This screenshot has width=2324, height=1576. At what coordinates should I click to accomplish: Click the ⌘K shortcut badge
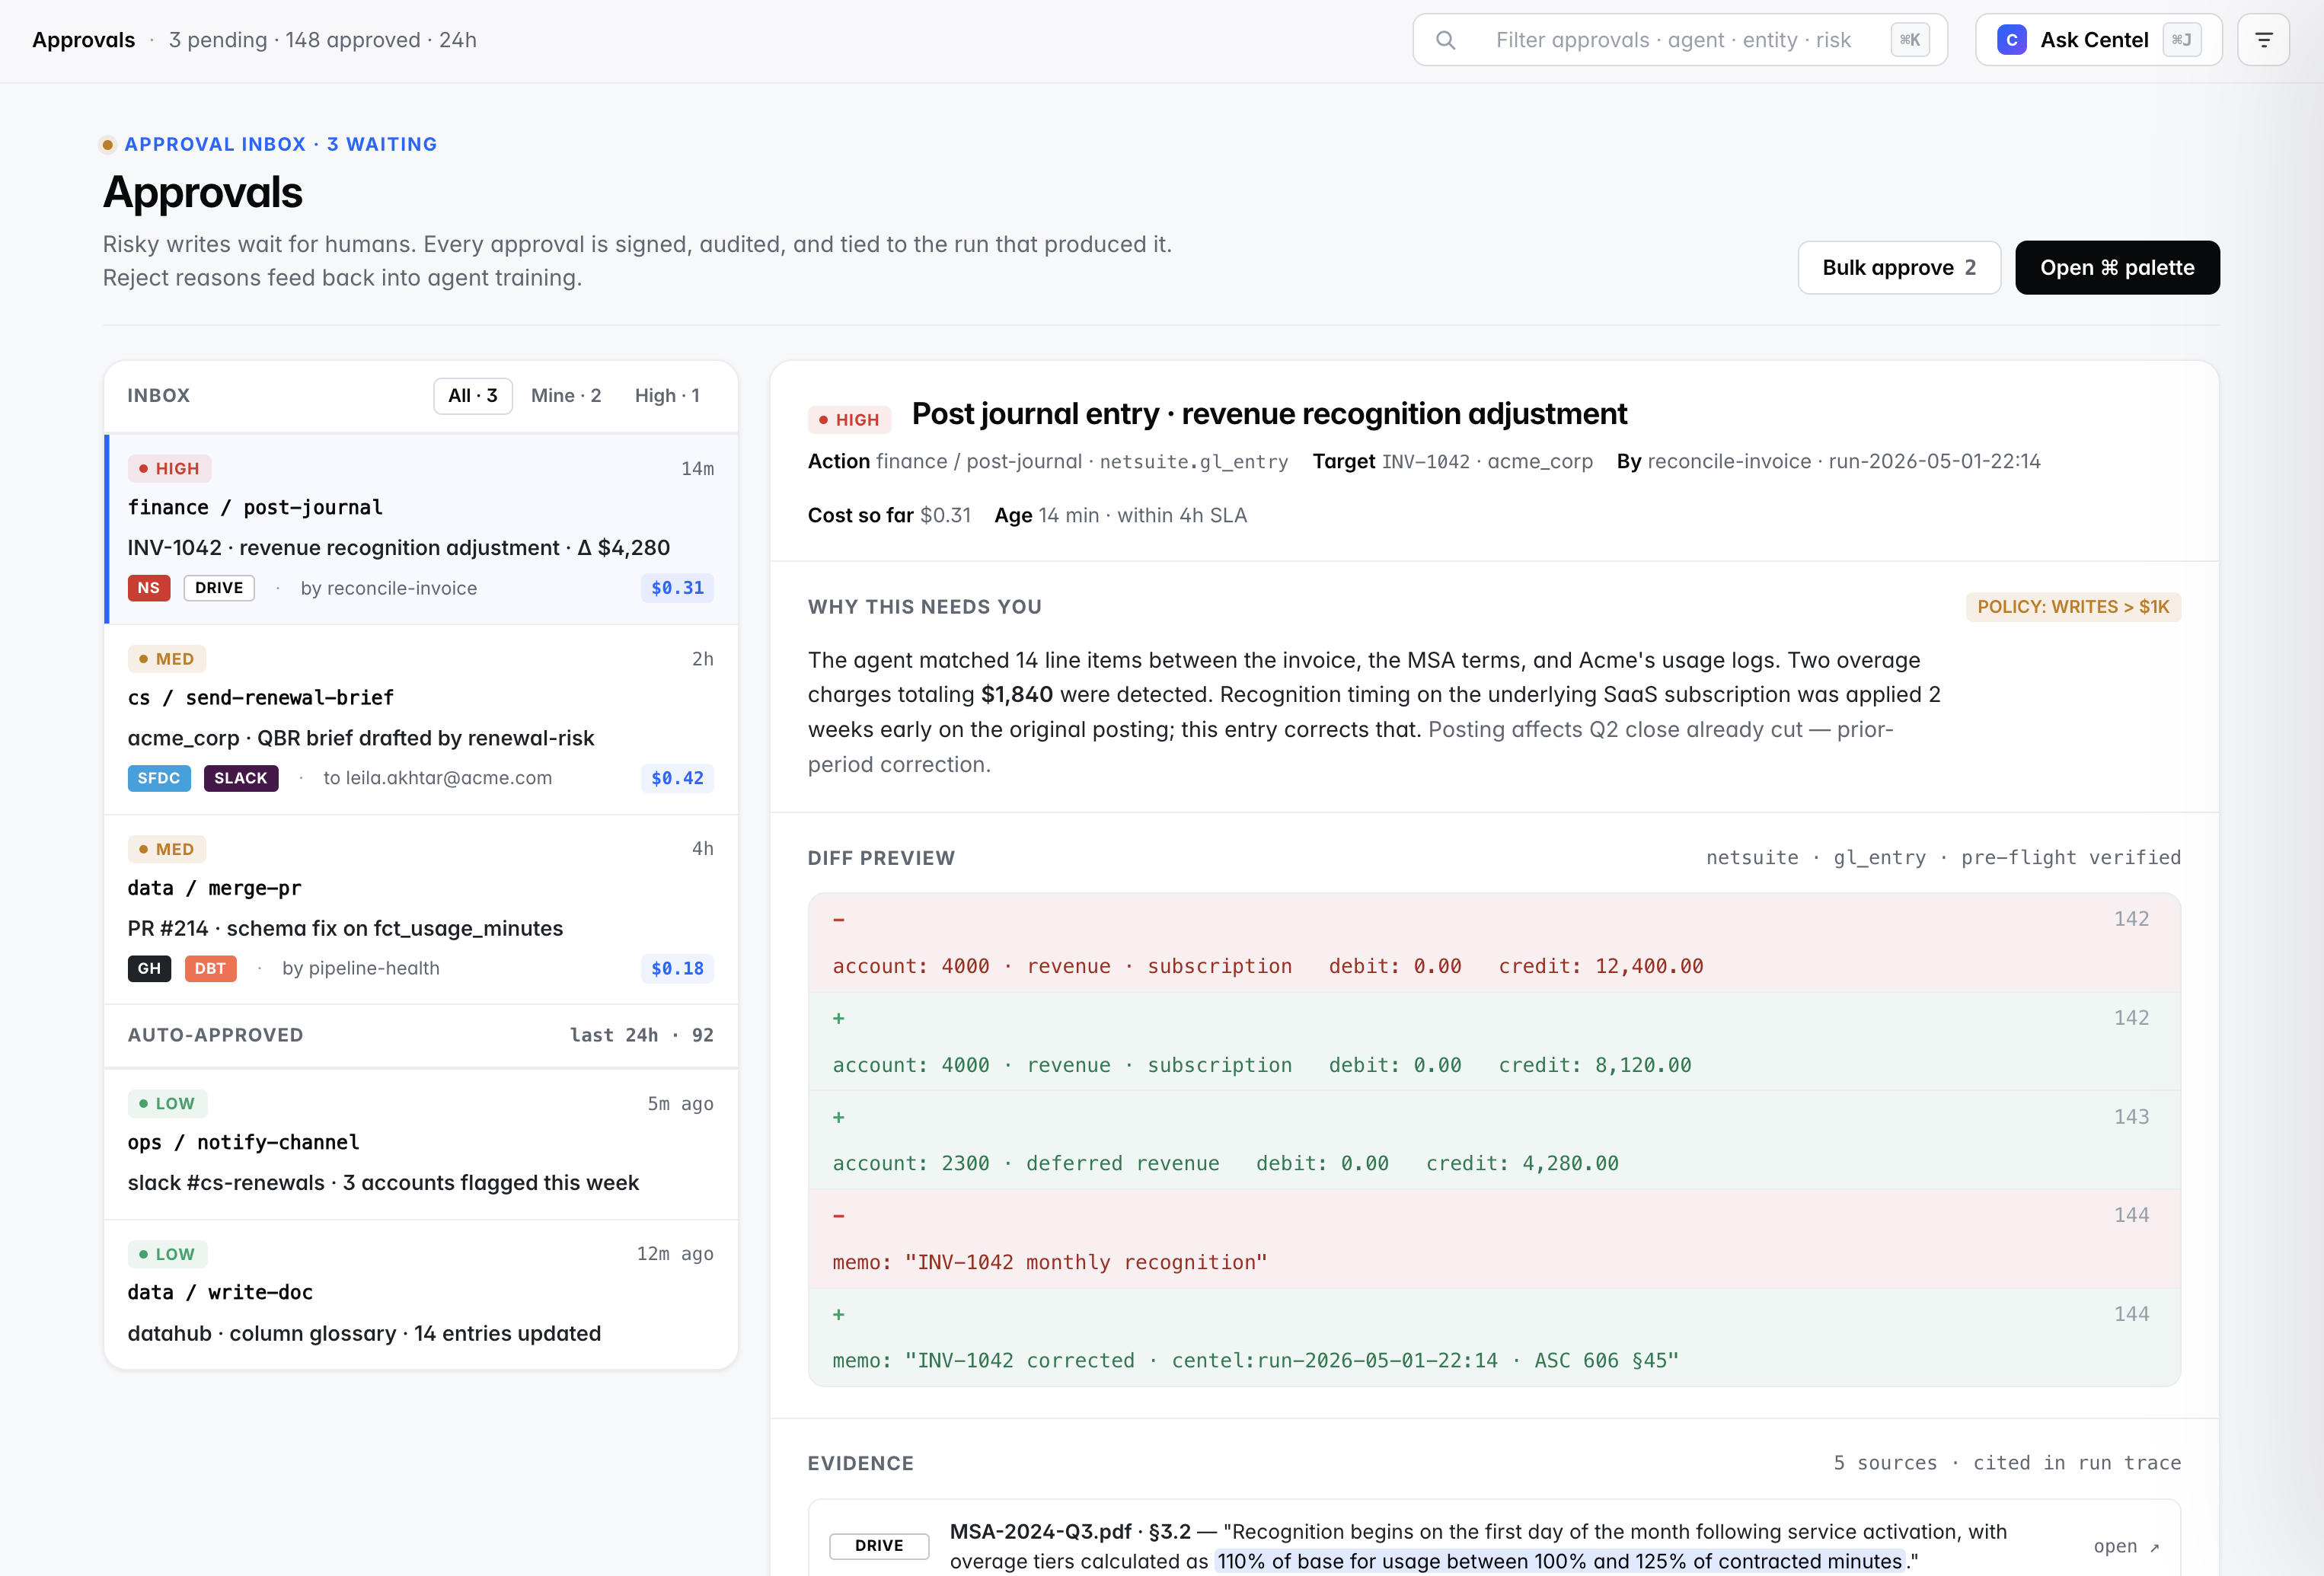tap(1909, 40)
